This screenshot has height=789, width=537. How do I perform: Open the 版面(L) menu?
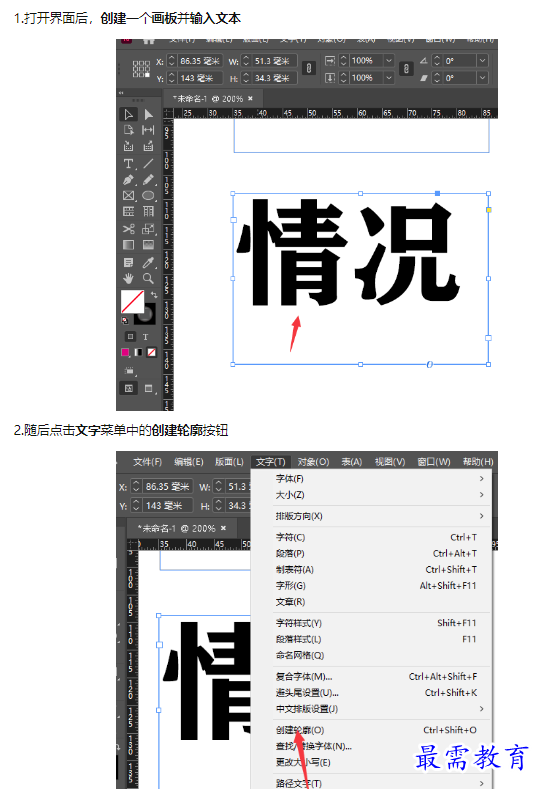tap(229, 461)
